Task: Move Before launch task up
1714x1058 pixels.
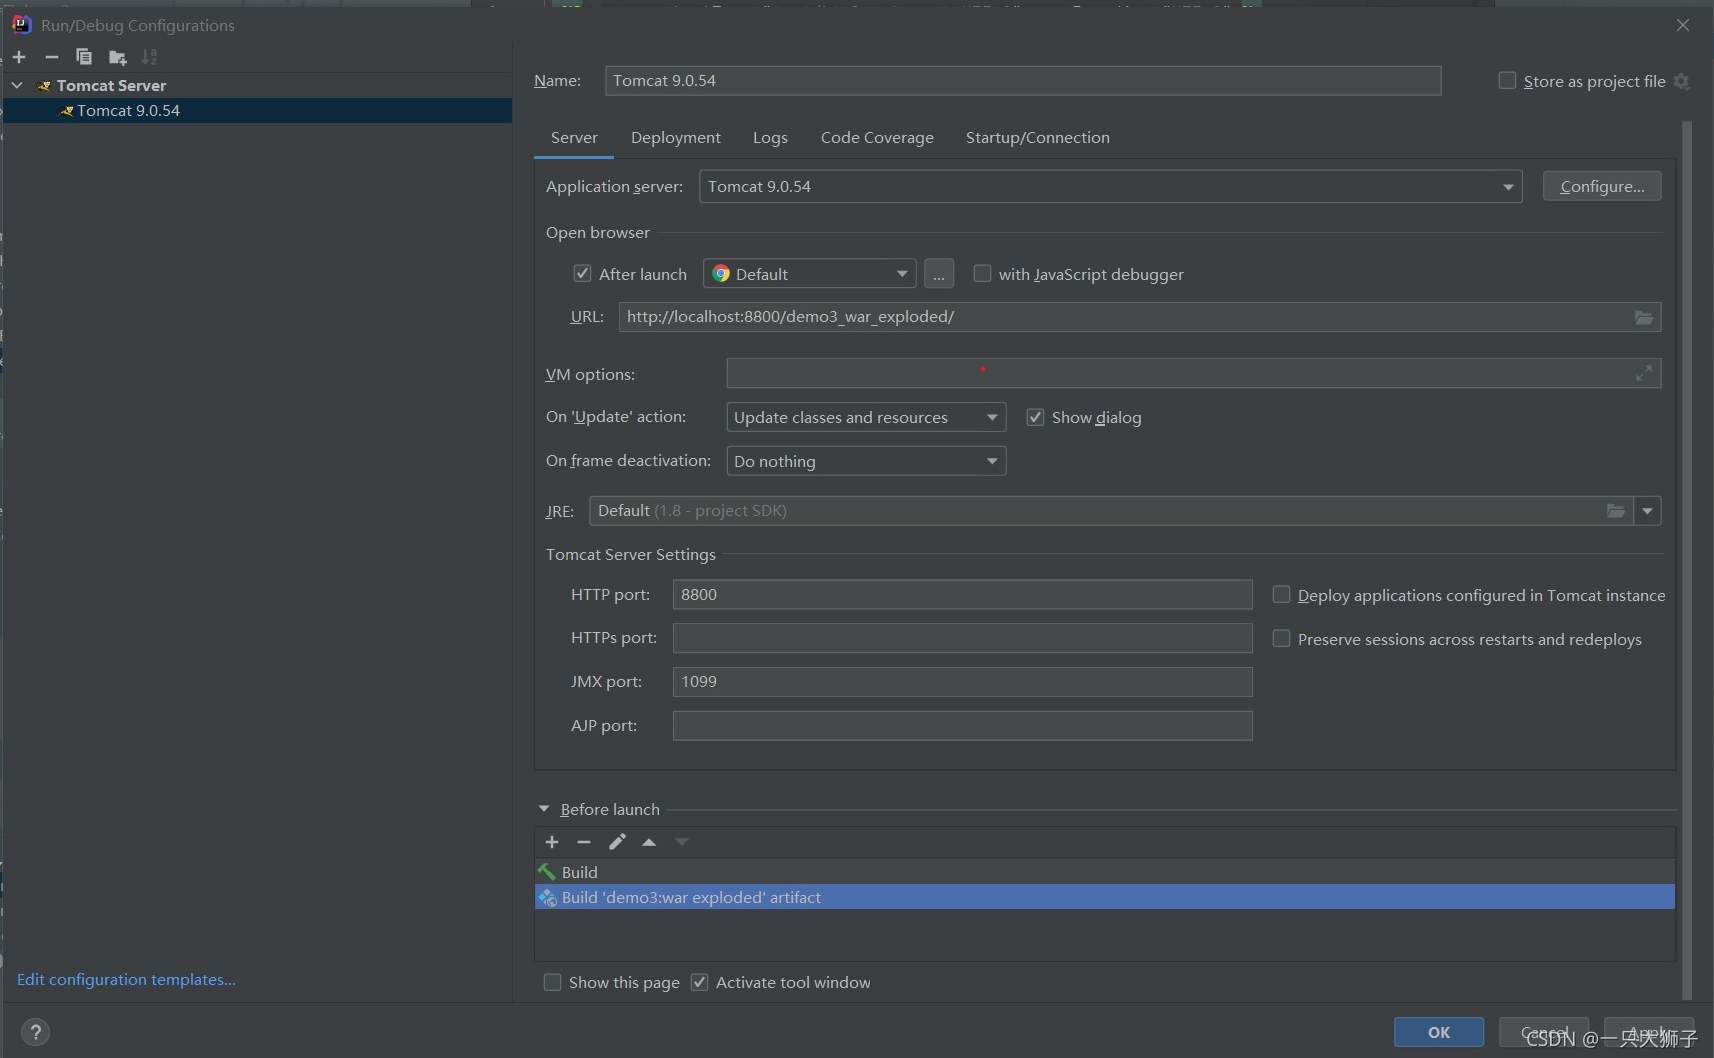Action: tap(649, 842)
